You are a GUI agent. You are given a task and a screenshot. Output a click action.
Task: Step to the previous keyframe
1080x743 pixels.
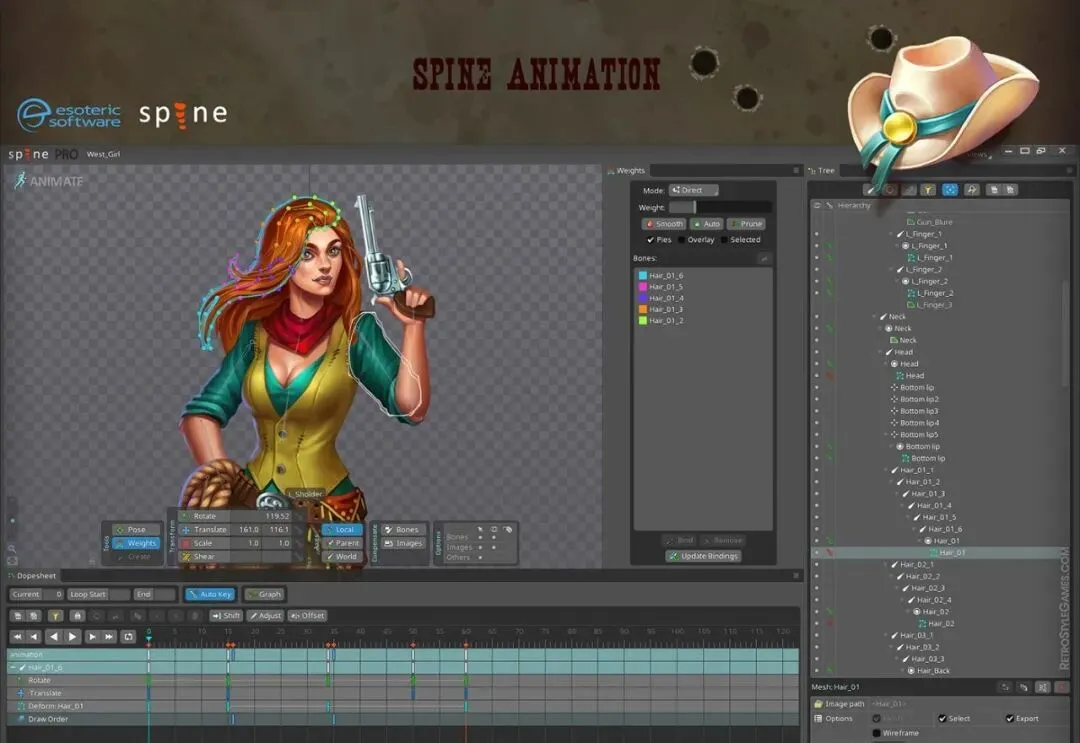coord(34,637)
